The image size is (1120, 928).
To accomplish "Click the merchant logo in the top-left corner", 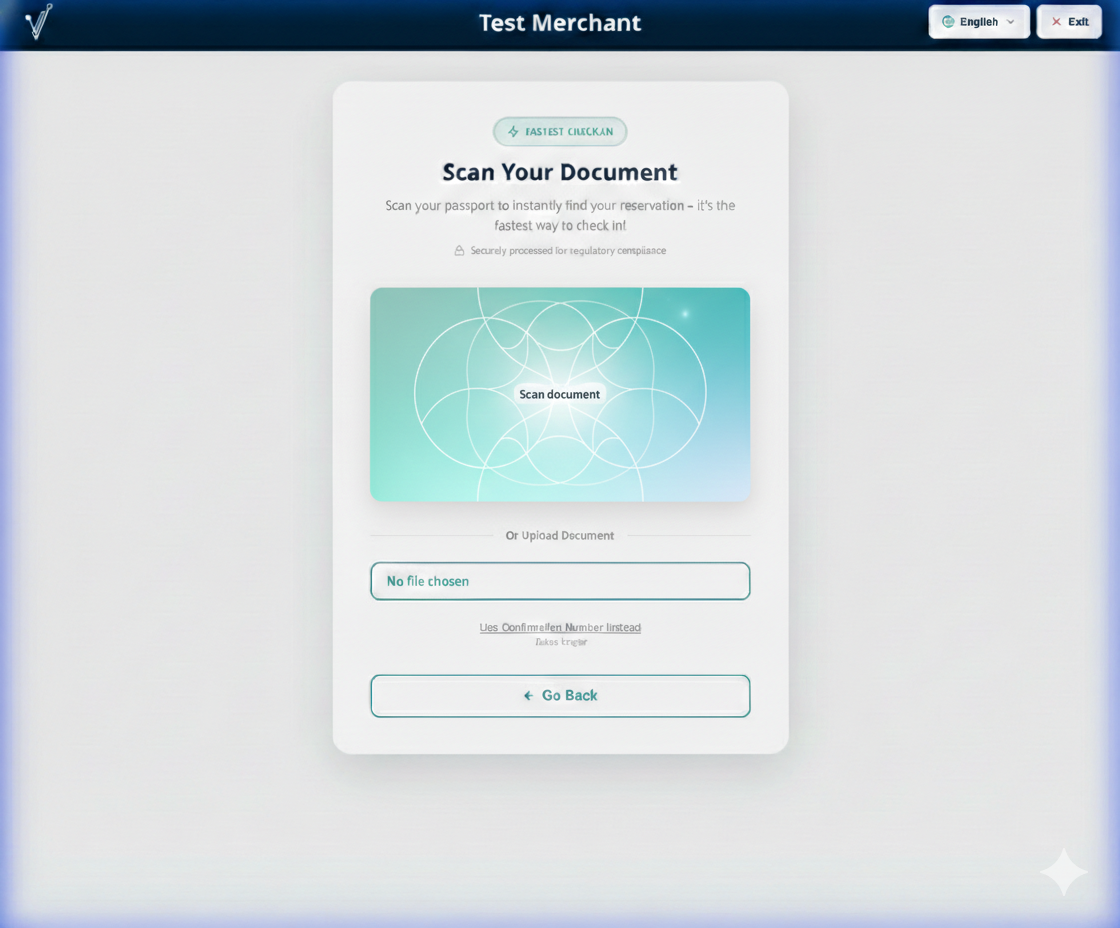I will pos(37,22).
